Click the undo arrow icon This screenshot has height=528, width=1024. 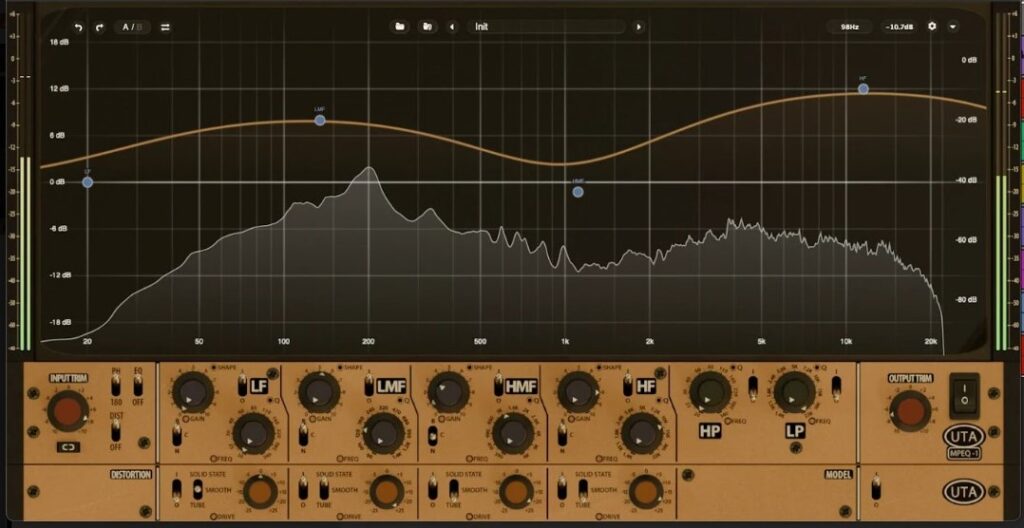79,27
